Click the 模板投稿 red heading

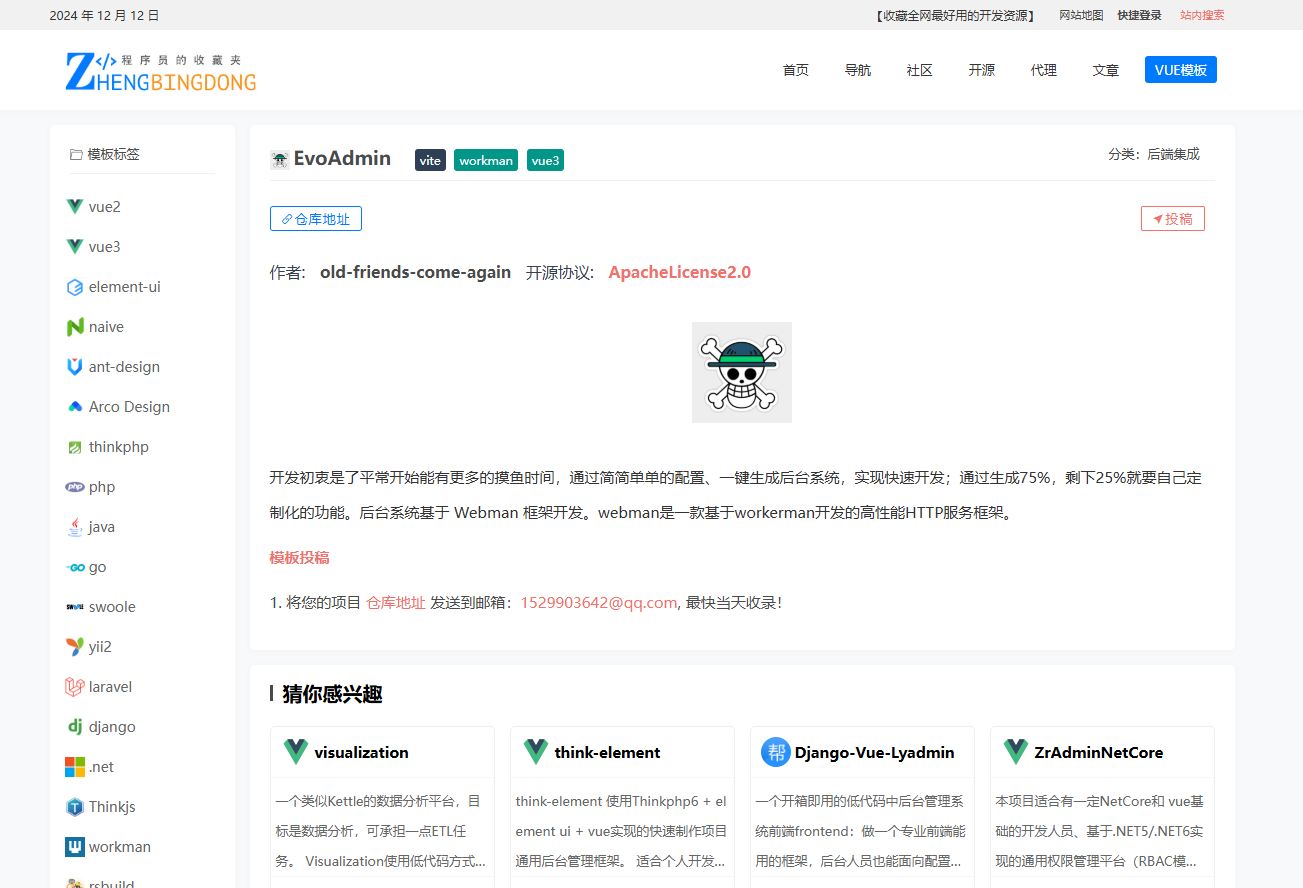tap(299, 557)
